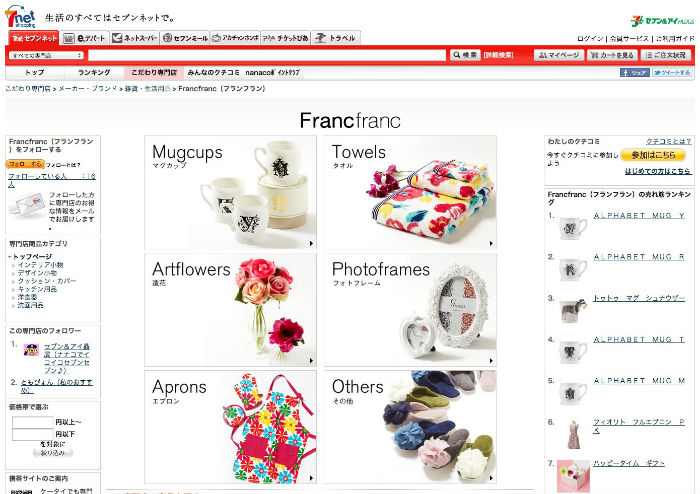Click the arrow icon on the Mugcups banner
This screenshot has width=700, height=494.
click(x=311, y=244)
